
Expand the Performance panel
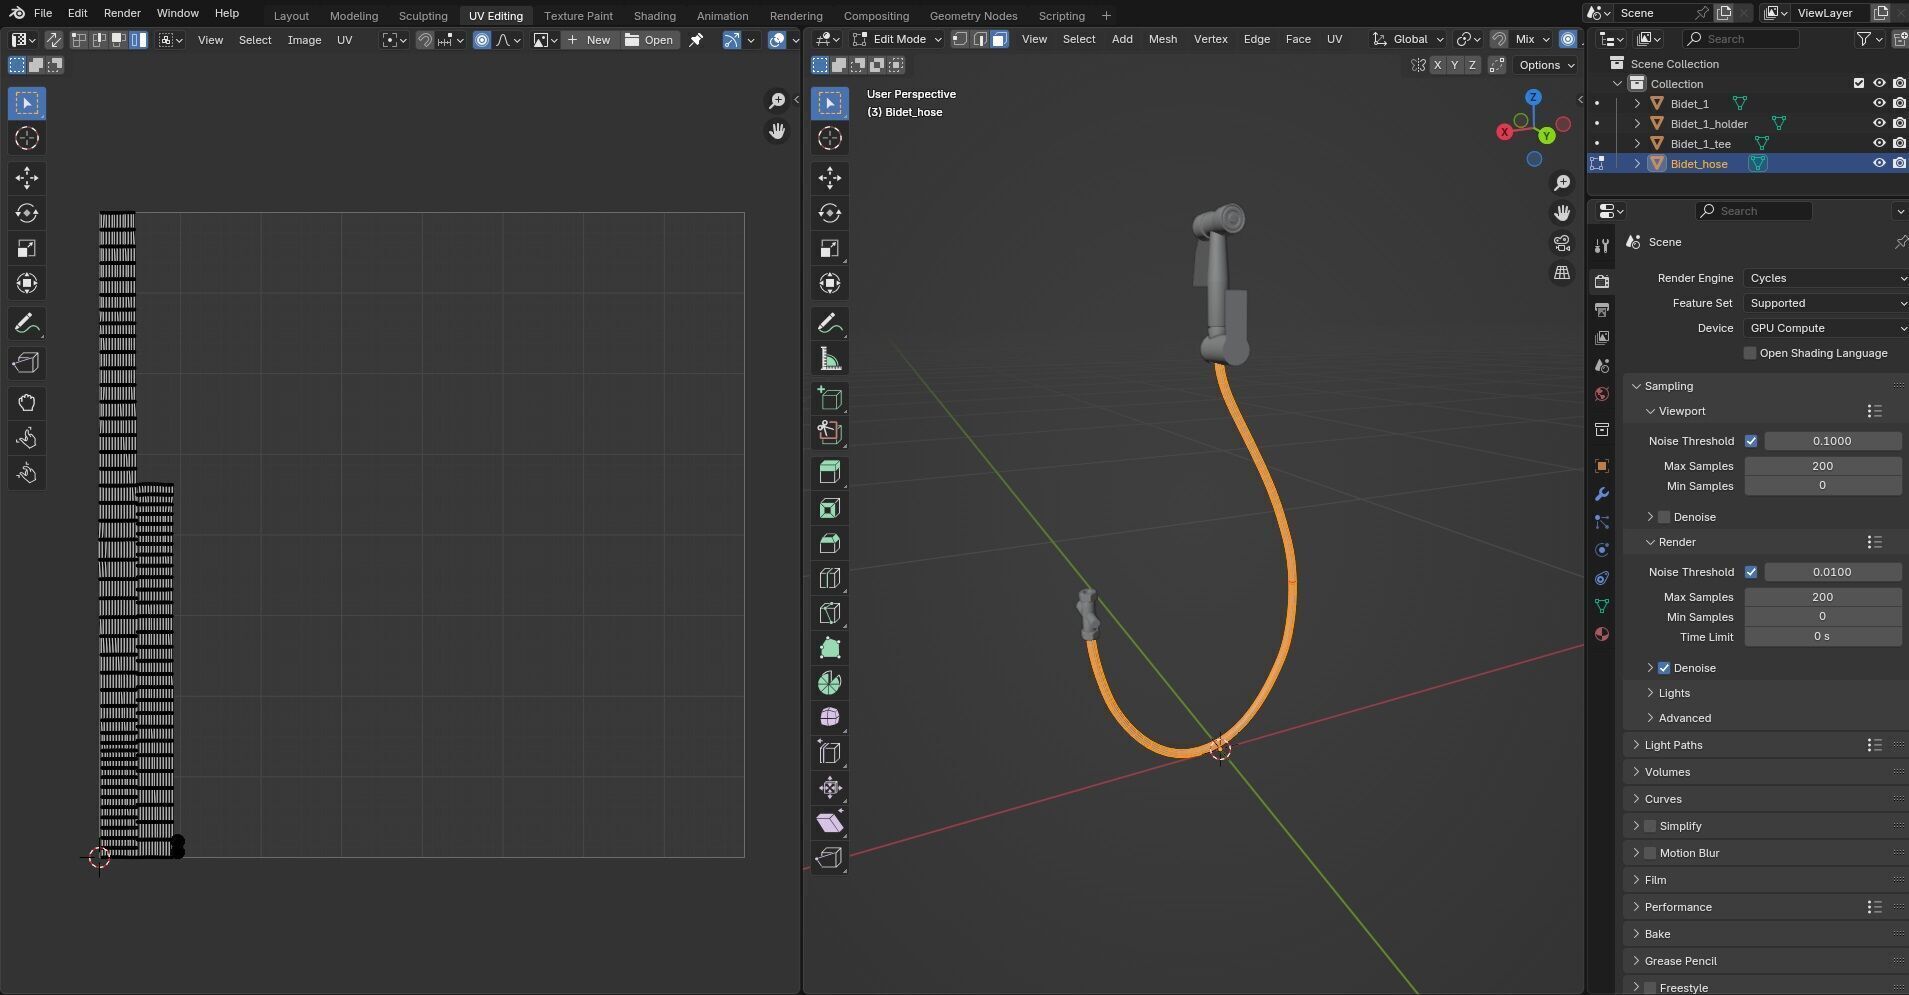(x=1678, y=907)
